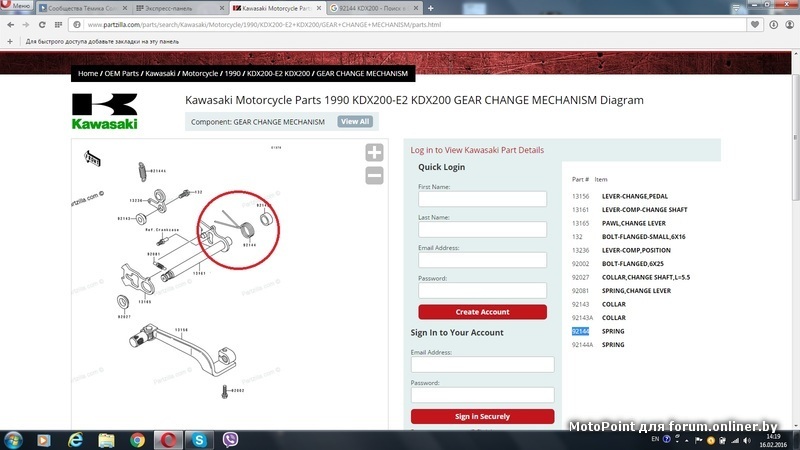The height and width of the screenshot is (450, 800).
Task: Select part 92143A COLLAR row
Action: [x=598, y=318]
